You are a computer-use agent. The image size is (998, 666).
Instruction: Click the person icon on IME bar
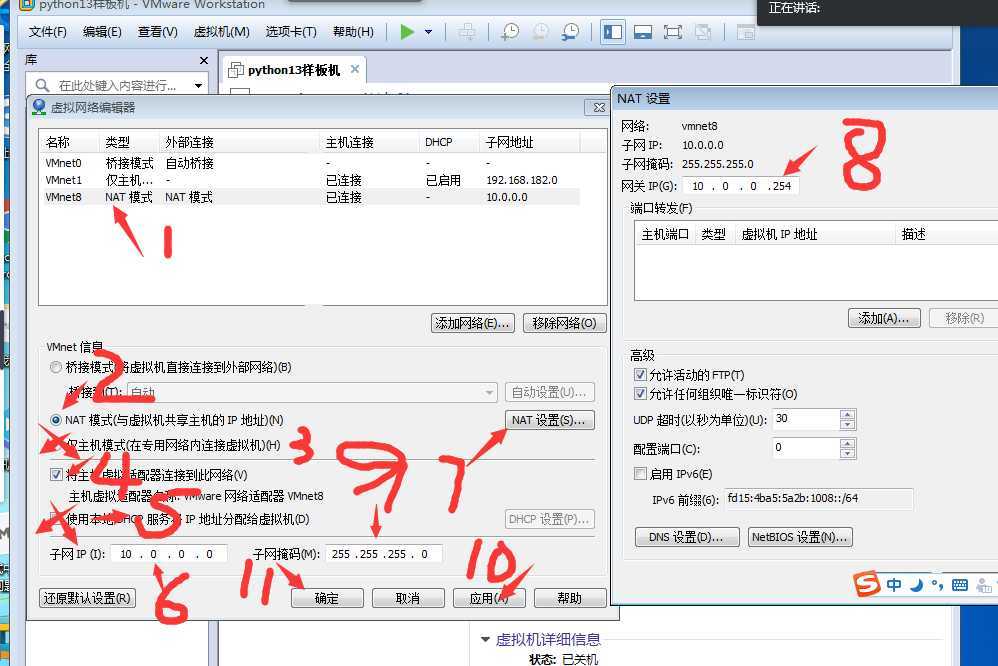[984, 585]
